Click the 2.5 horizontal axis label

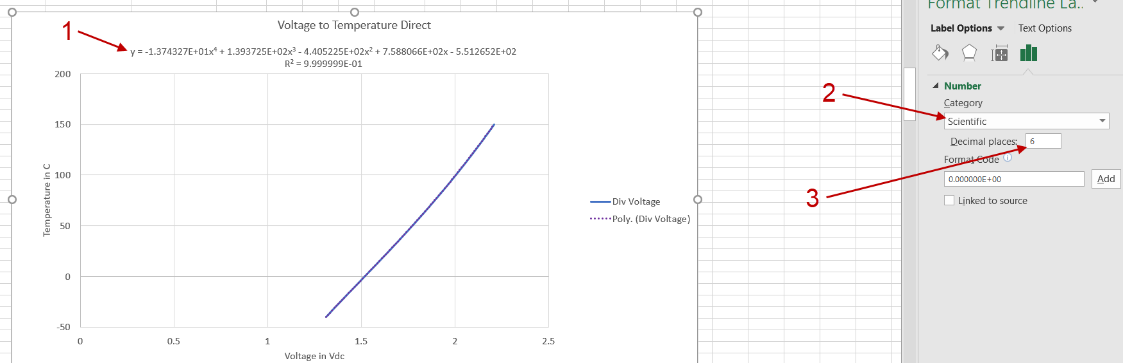(549, 342)
